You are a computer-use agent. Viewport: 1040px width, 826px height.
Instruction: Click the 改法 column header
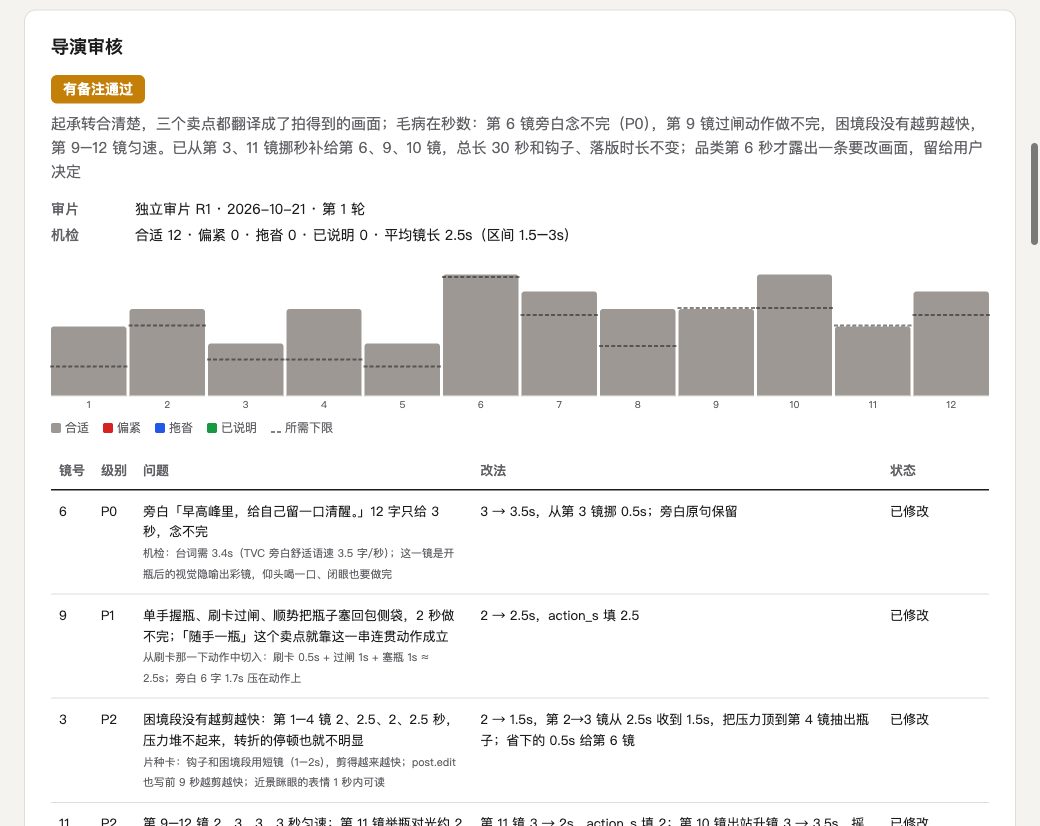[x=493, y=470]
